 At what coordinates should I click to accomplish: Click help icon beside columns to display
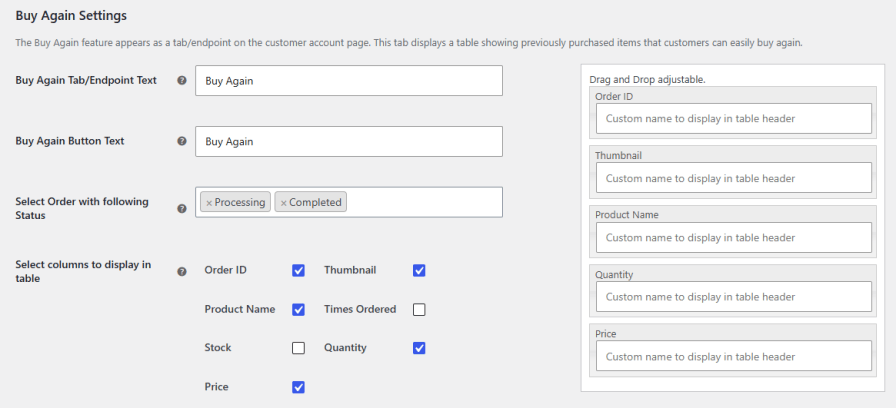click(x=182, y=271)
